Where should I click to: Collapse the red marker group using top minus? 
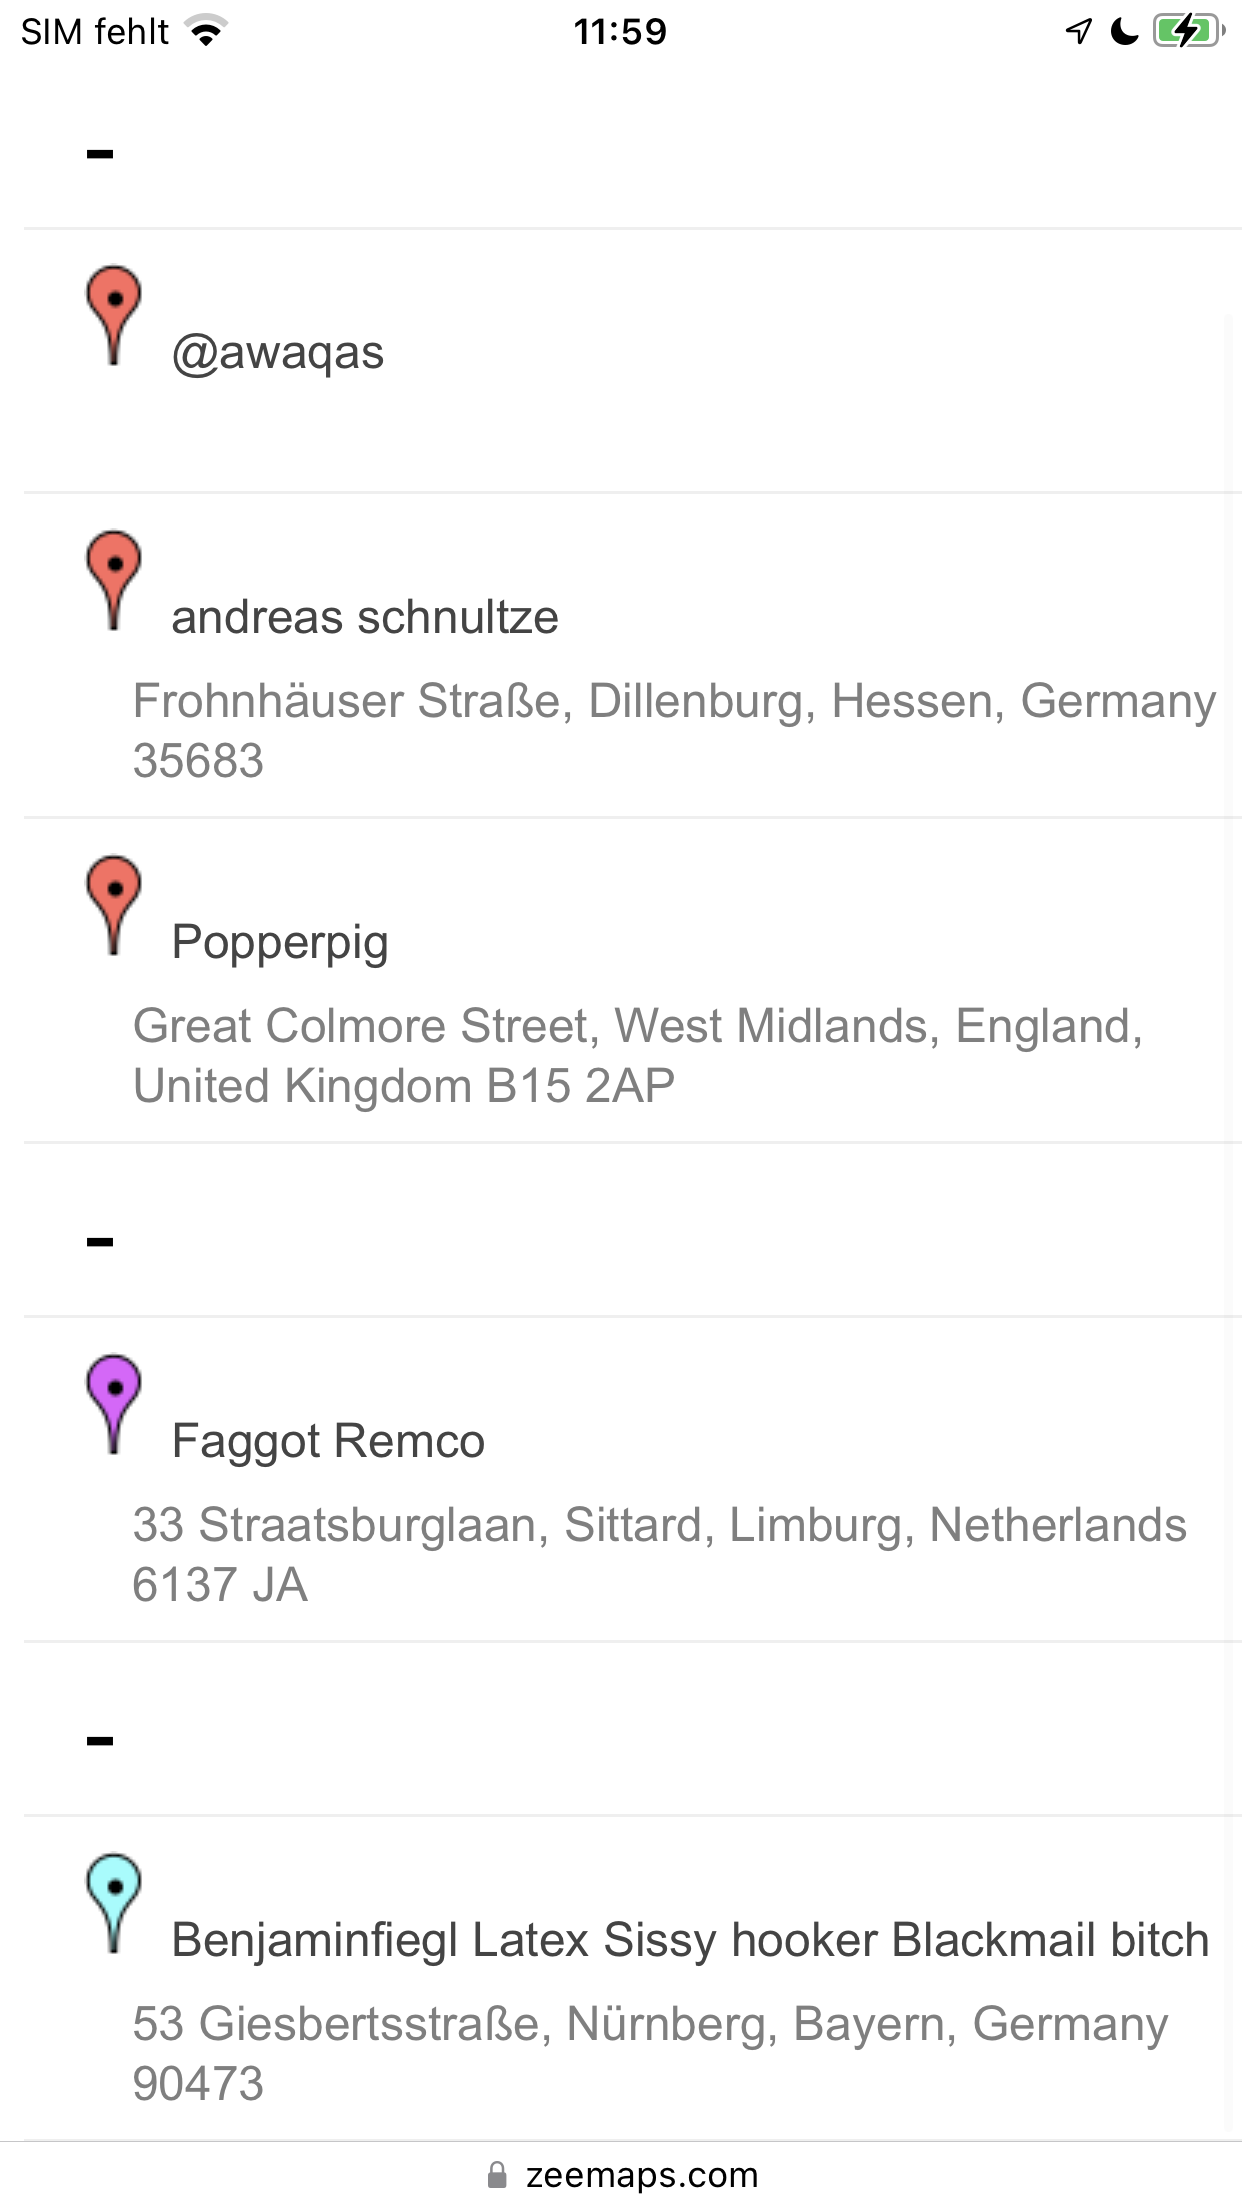pos(100,154)
